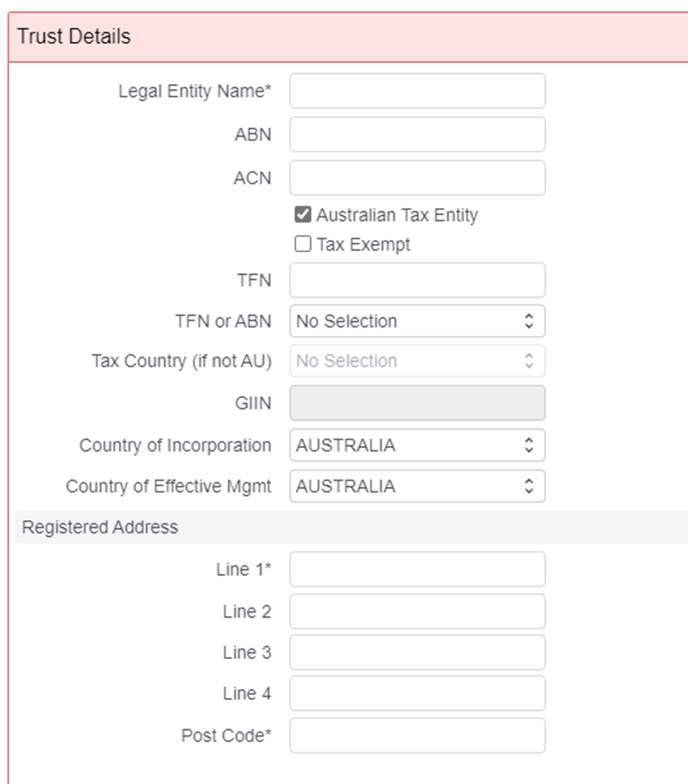The width and height of the screenshot is (688, 784).
Task: Click the Trust Details panel header
Action: [x=348, y=37]
